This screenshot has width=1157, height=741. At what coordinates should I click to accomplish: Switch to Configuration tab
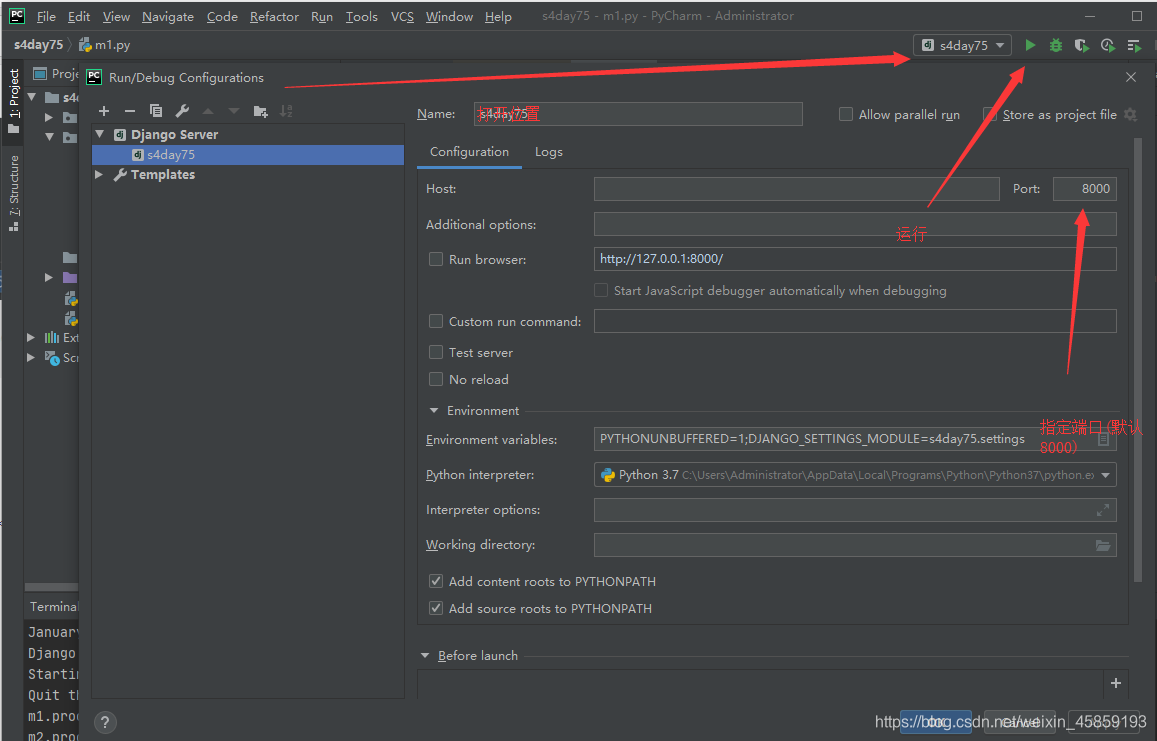click(x=469, y=152)
